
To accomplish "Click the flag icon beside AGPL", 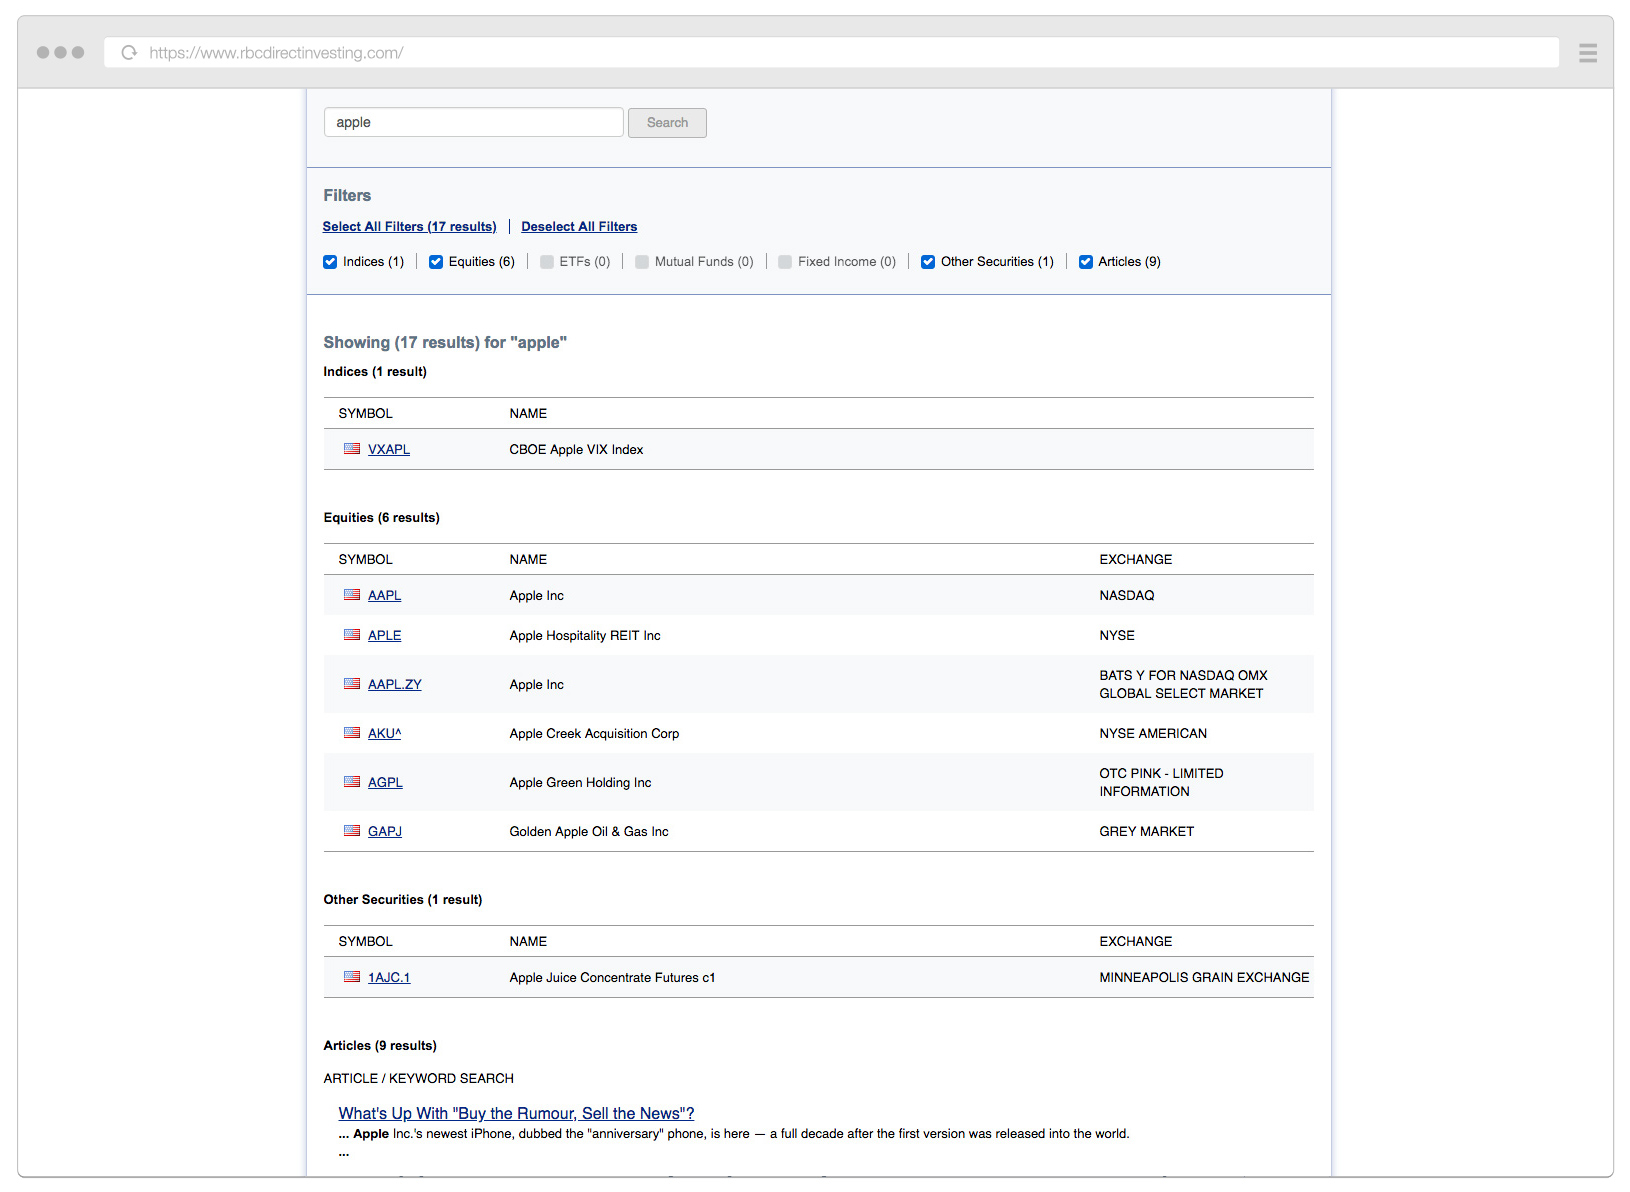I will pos(352,782).
